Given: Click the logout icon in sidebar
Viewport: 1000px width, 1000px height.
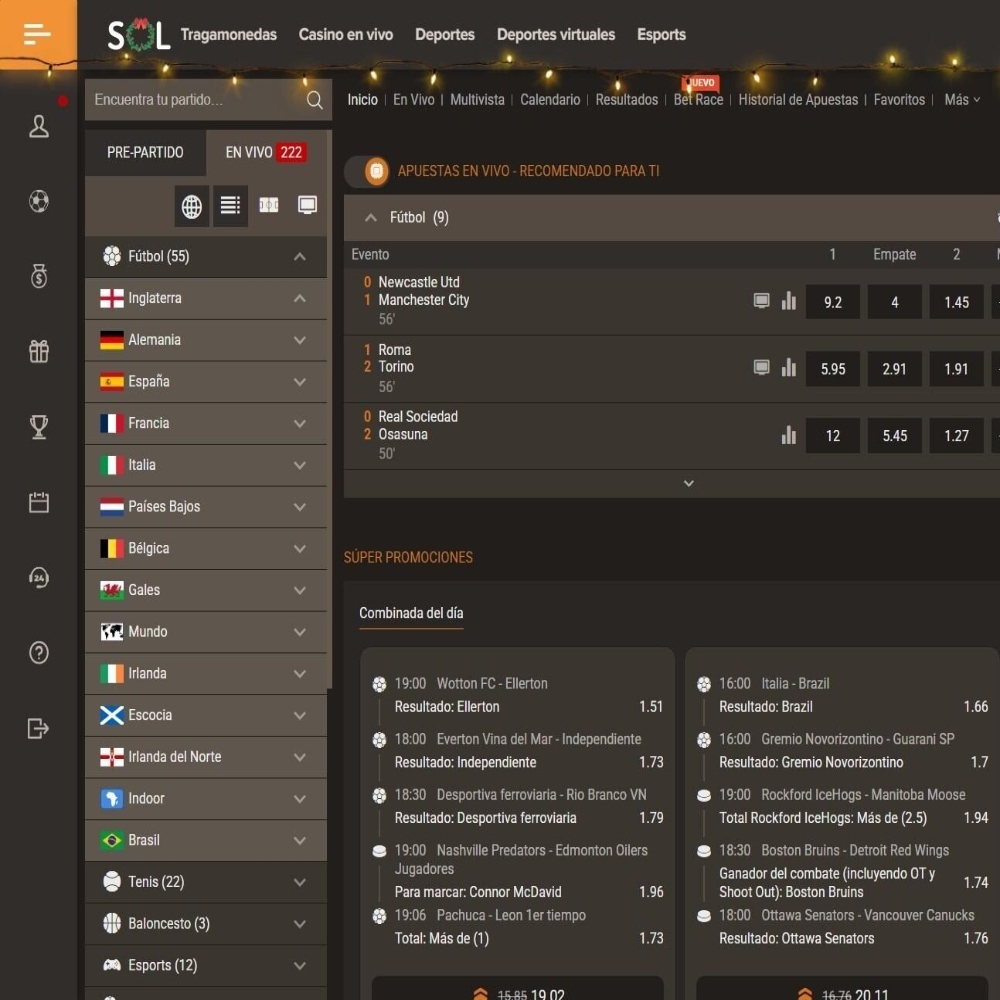Looking at the screenshot, I should (x=39, y=728).
